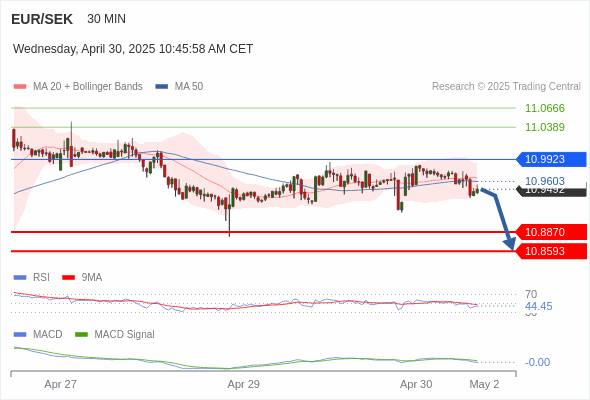Click the MA 50 legend swatch
This screenshot has width=590, height=400.
pos(162,87)
